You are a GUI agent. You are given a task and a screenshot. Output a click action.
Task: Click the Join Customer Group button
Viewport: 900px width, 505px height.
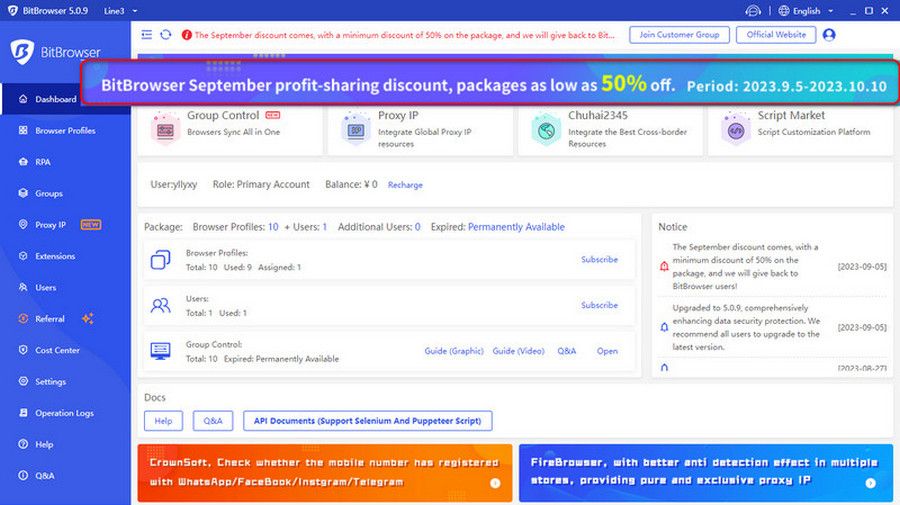click(679, 35)
